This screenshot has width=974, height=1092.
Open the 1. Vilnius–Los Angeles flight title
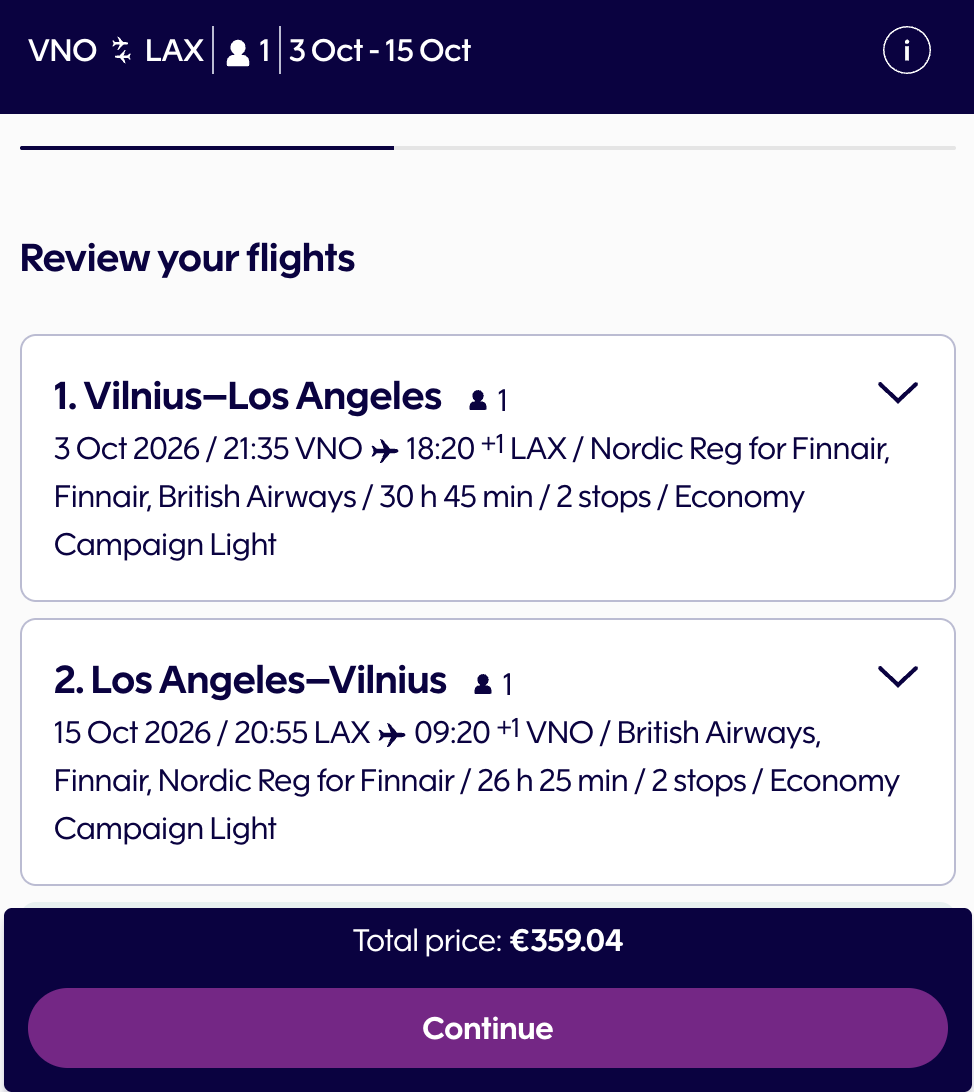248,397
